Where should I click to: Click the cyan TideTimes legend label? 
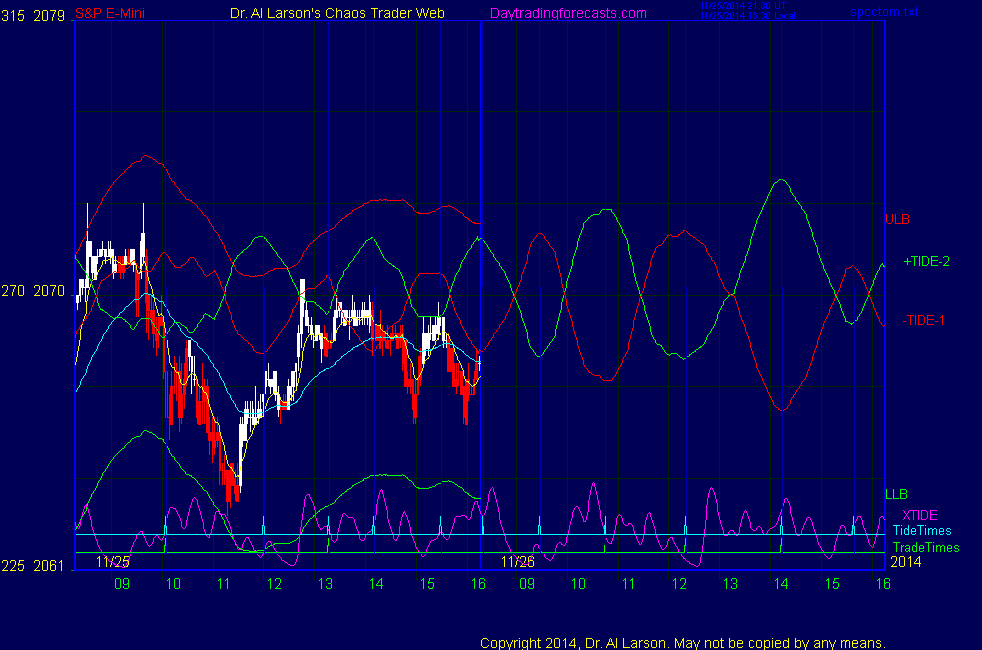coord(922,531)
